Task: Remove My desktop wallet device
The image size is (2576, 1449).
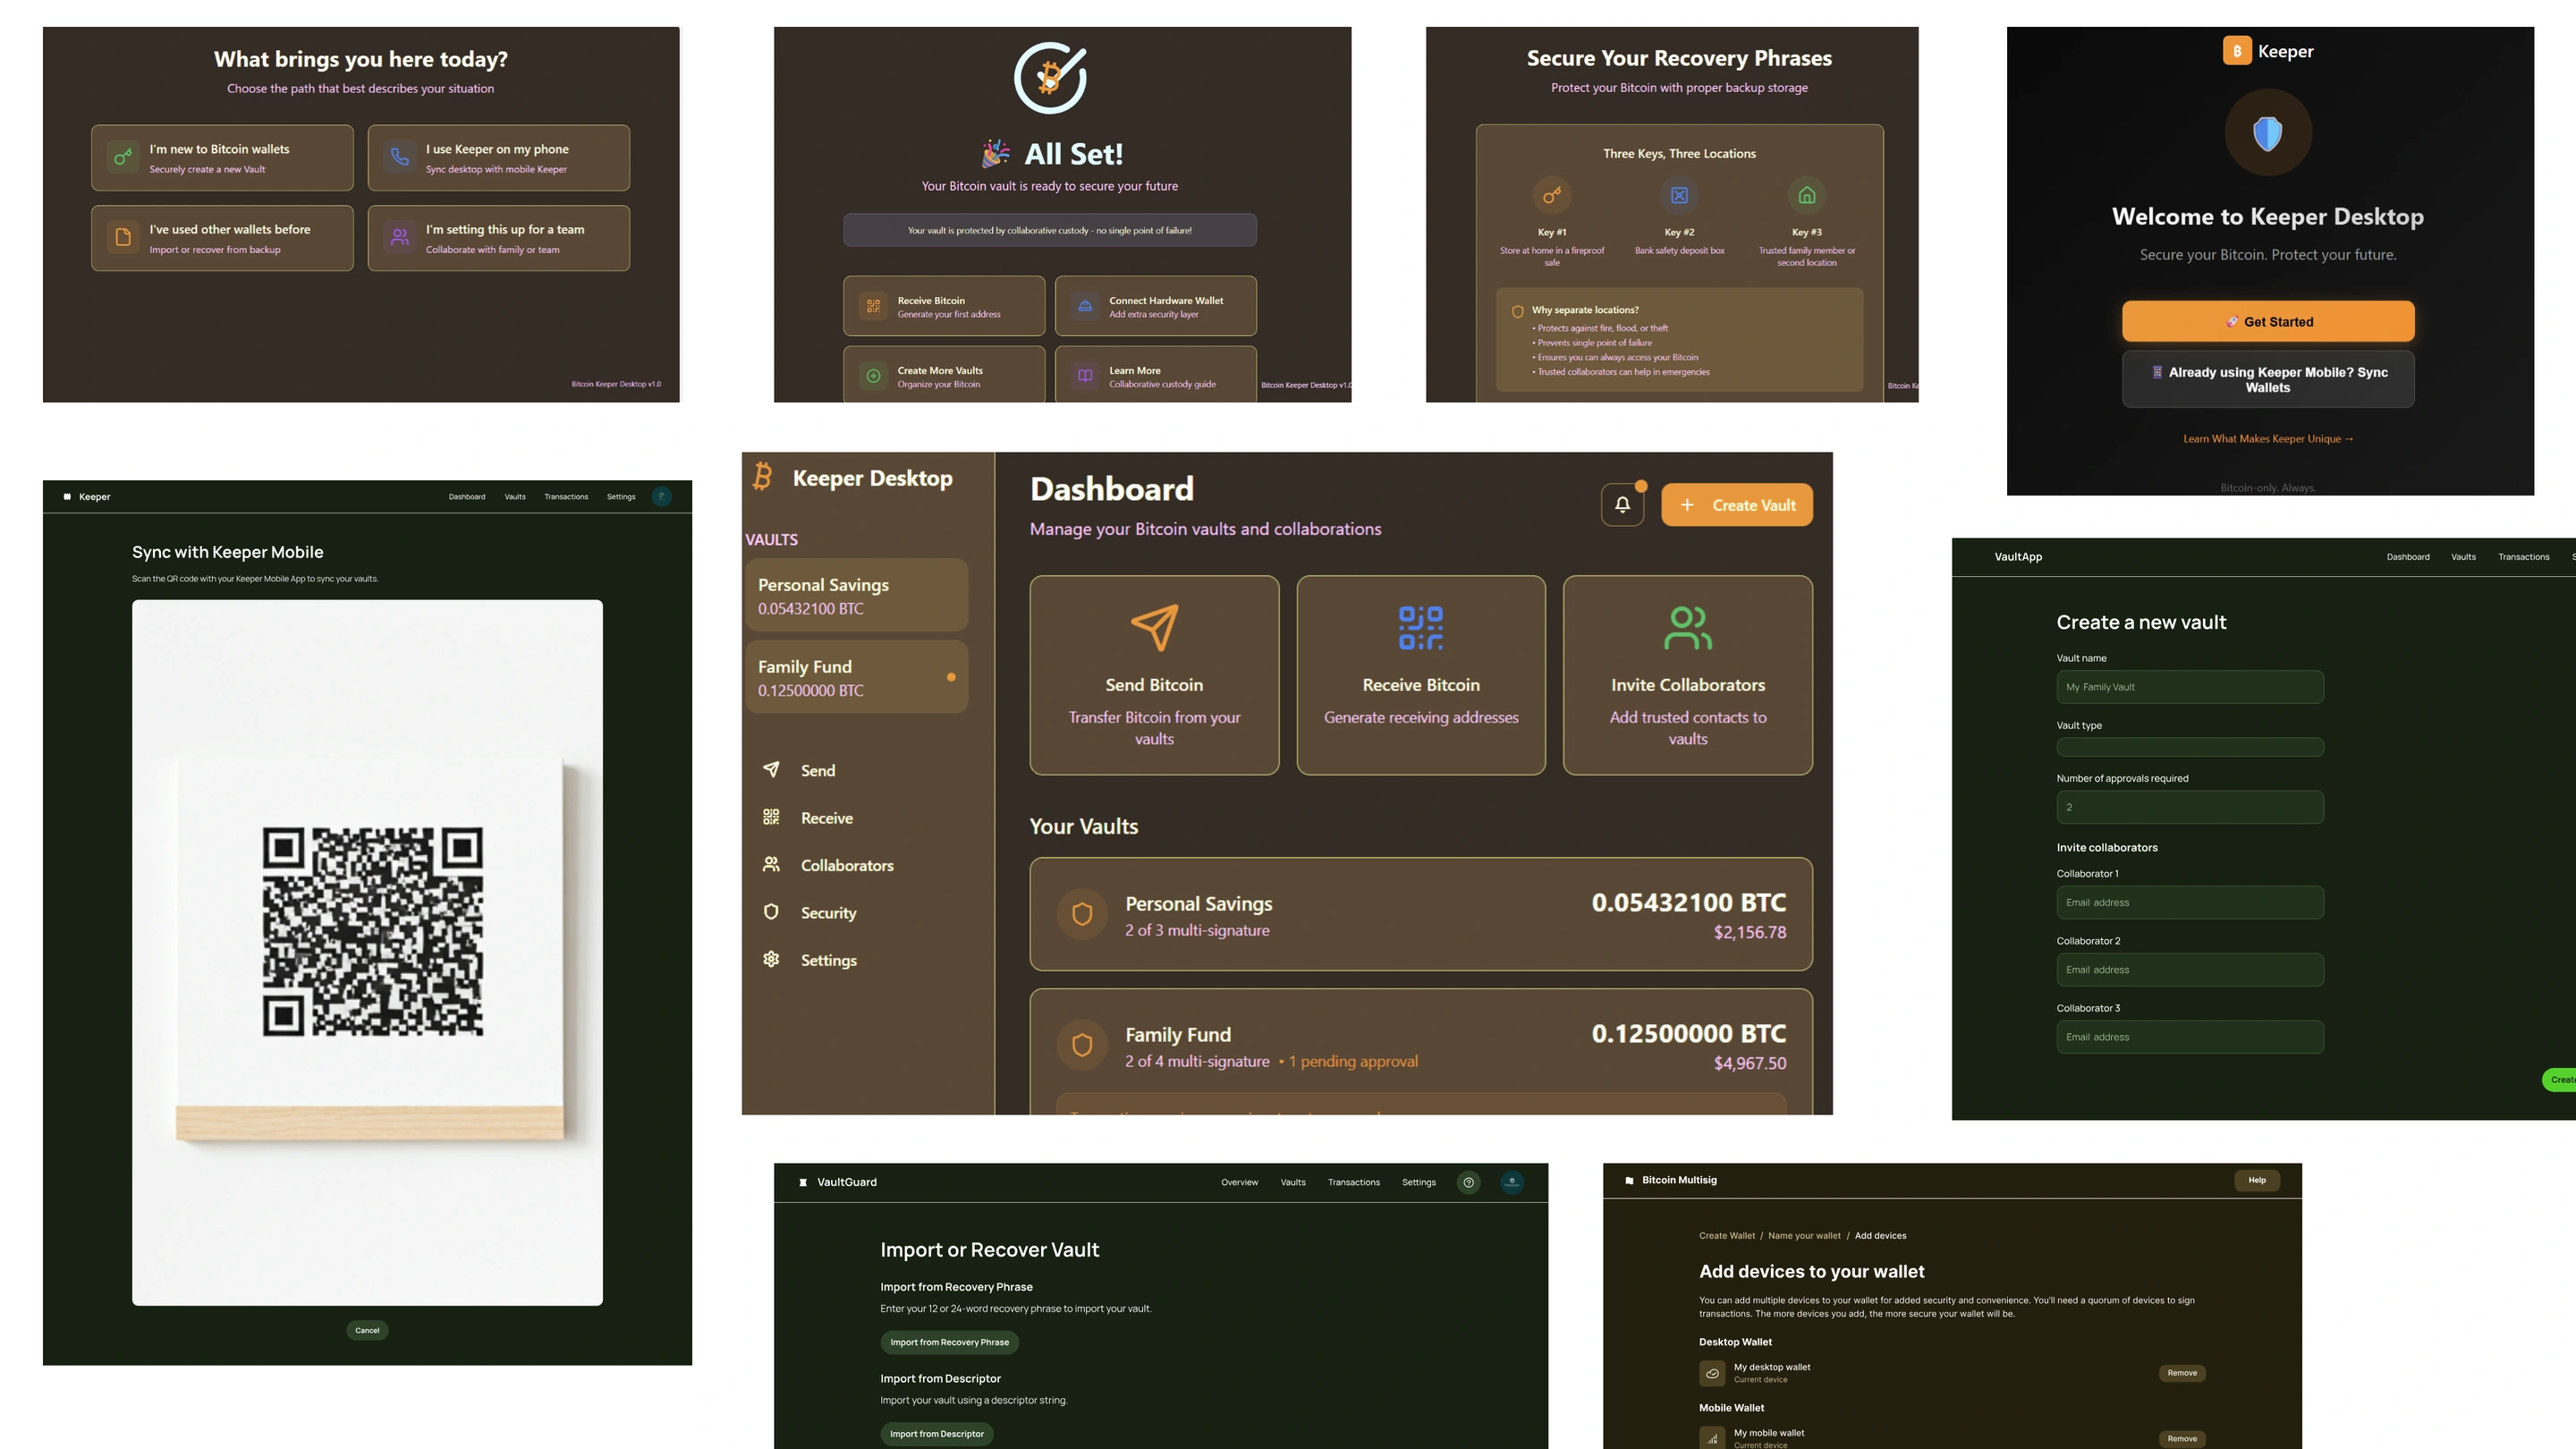Action: 2182,1373
